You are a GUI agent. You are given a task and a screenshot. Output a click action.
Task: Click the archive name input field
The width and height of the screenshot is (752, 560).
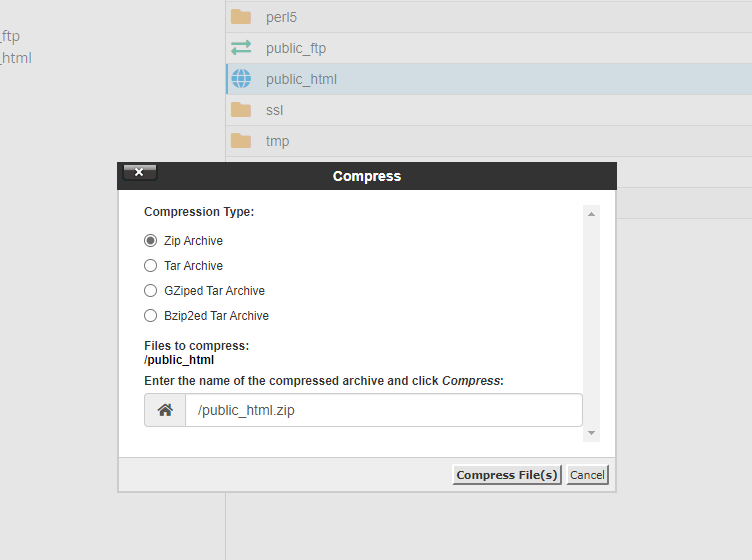click(x=383, y=410)
